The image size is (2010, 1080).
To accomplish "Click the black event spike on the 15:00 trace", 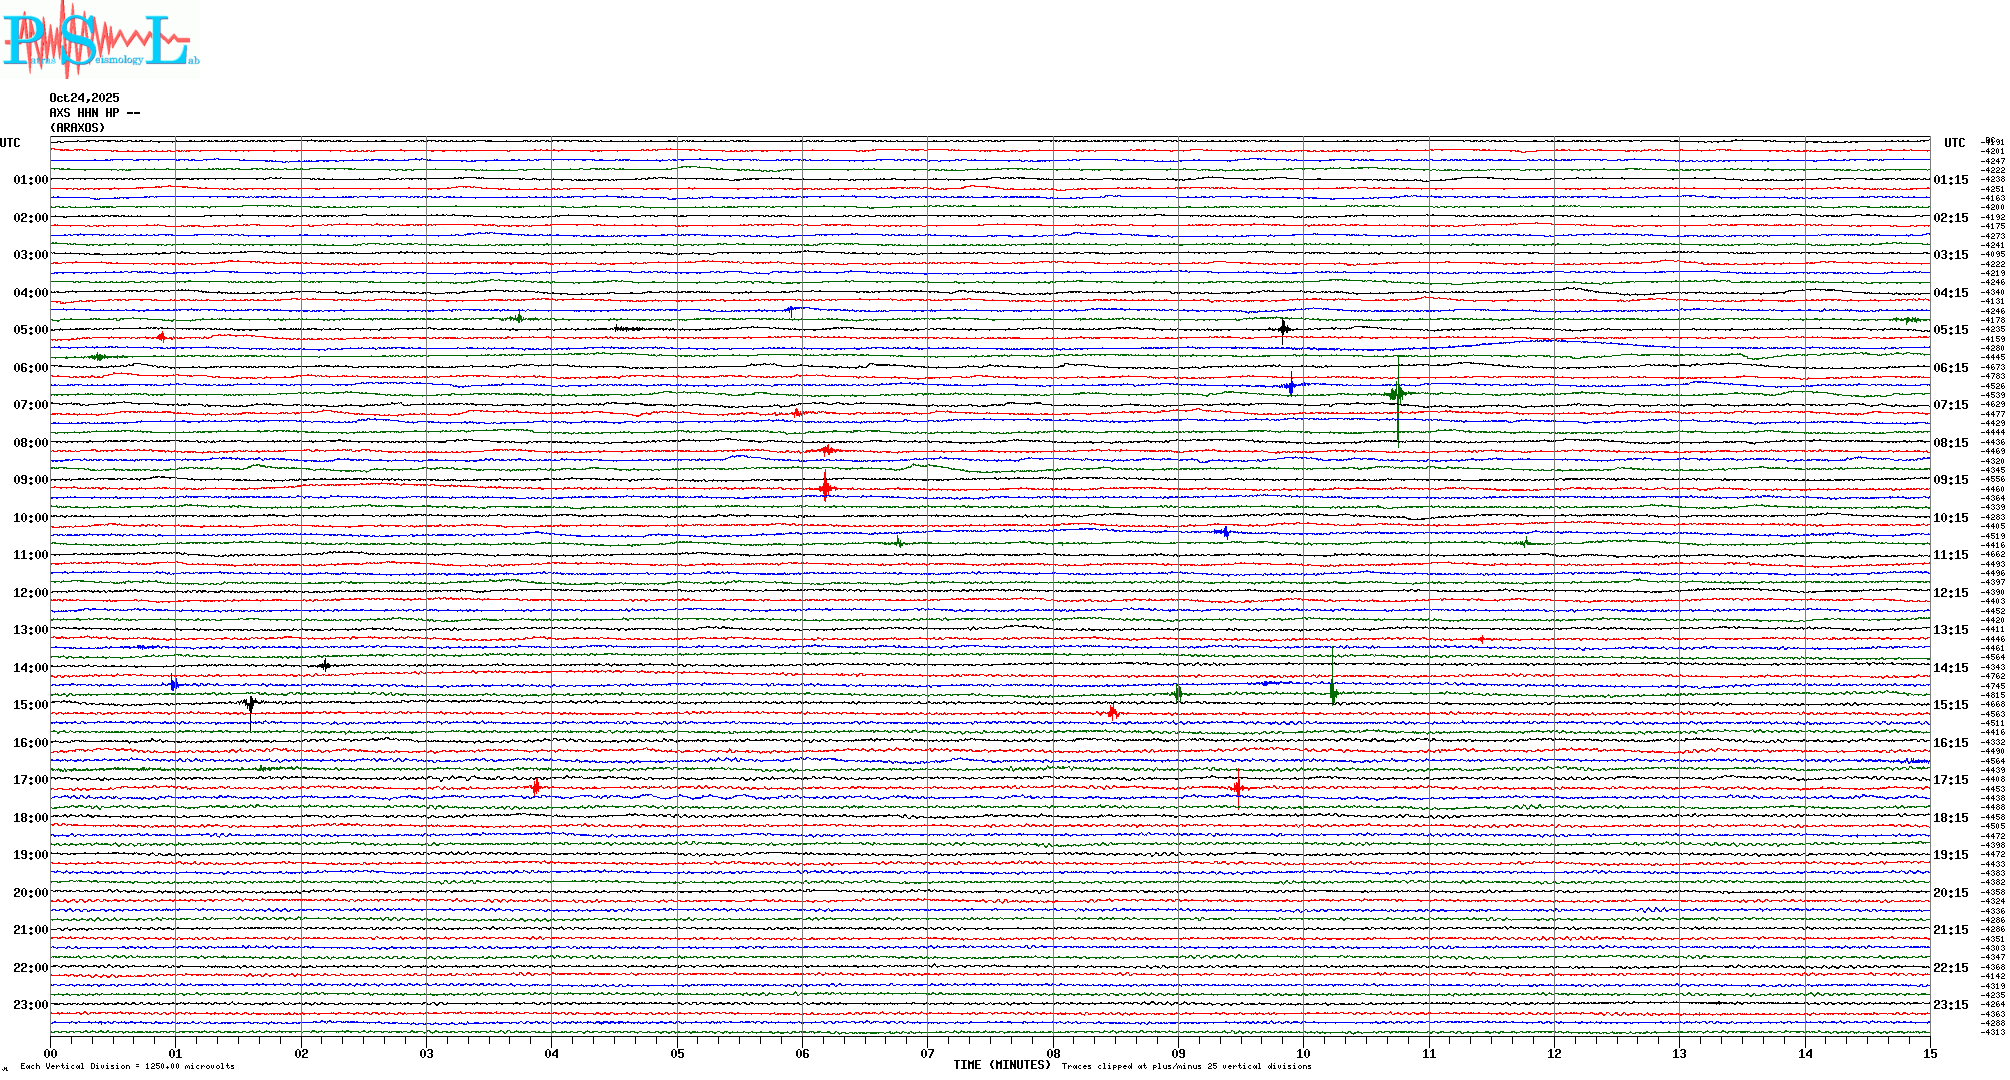I will point(250,704).
